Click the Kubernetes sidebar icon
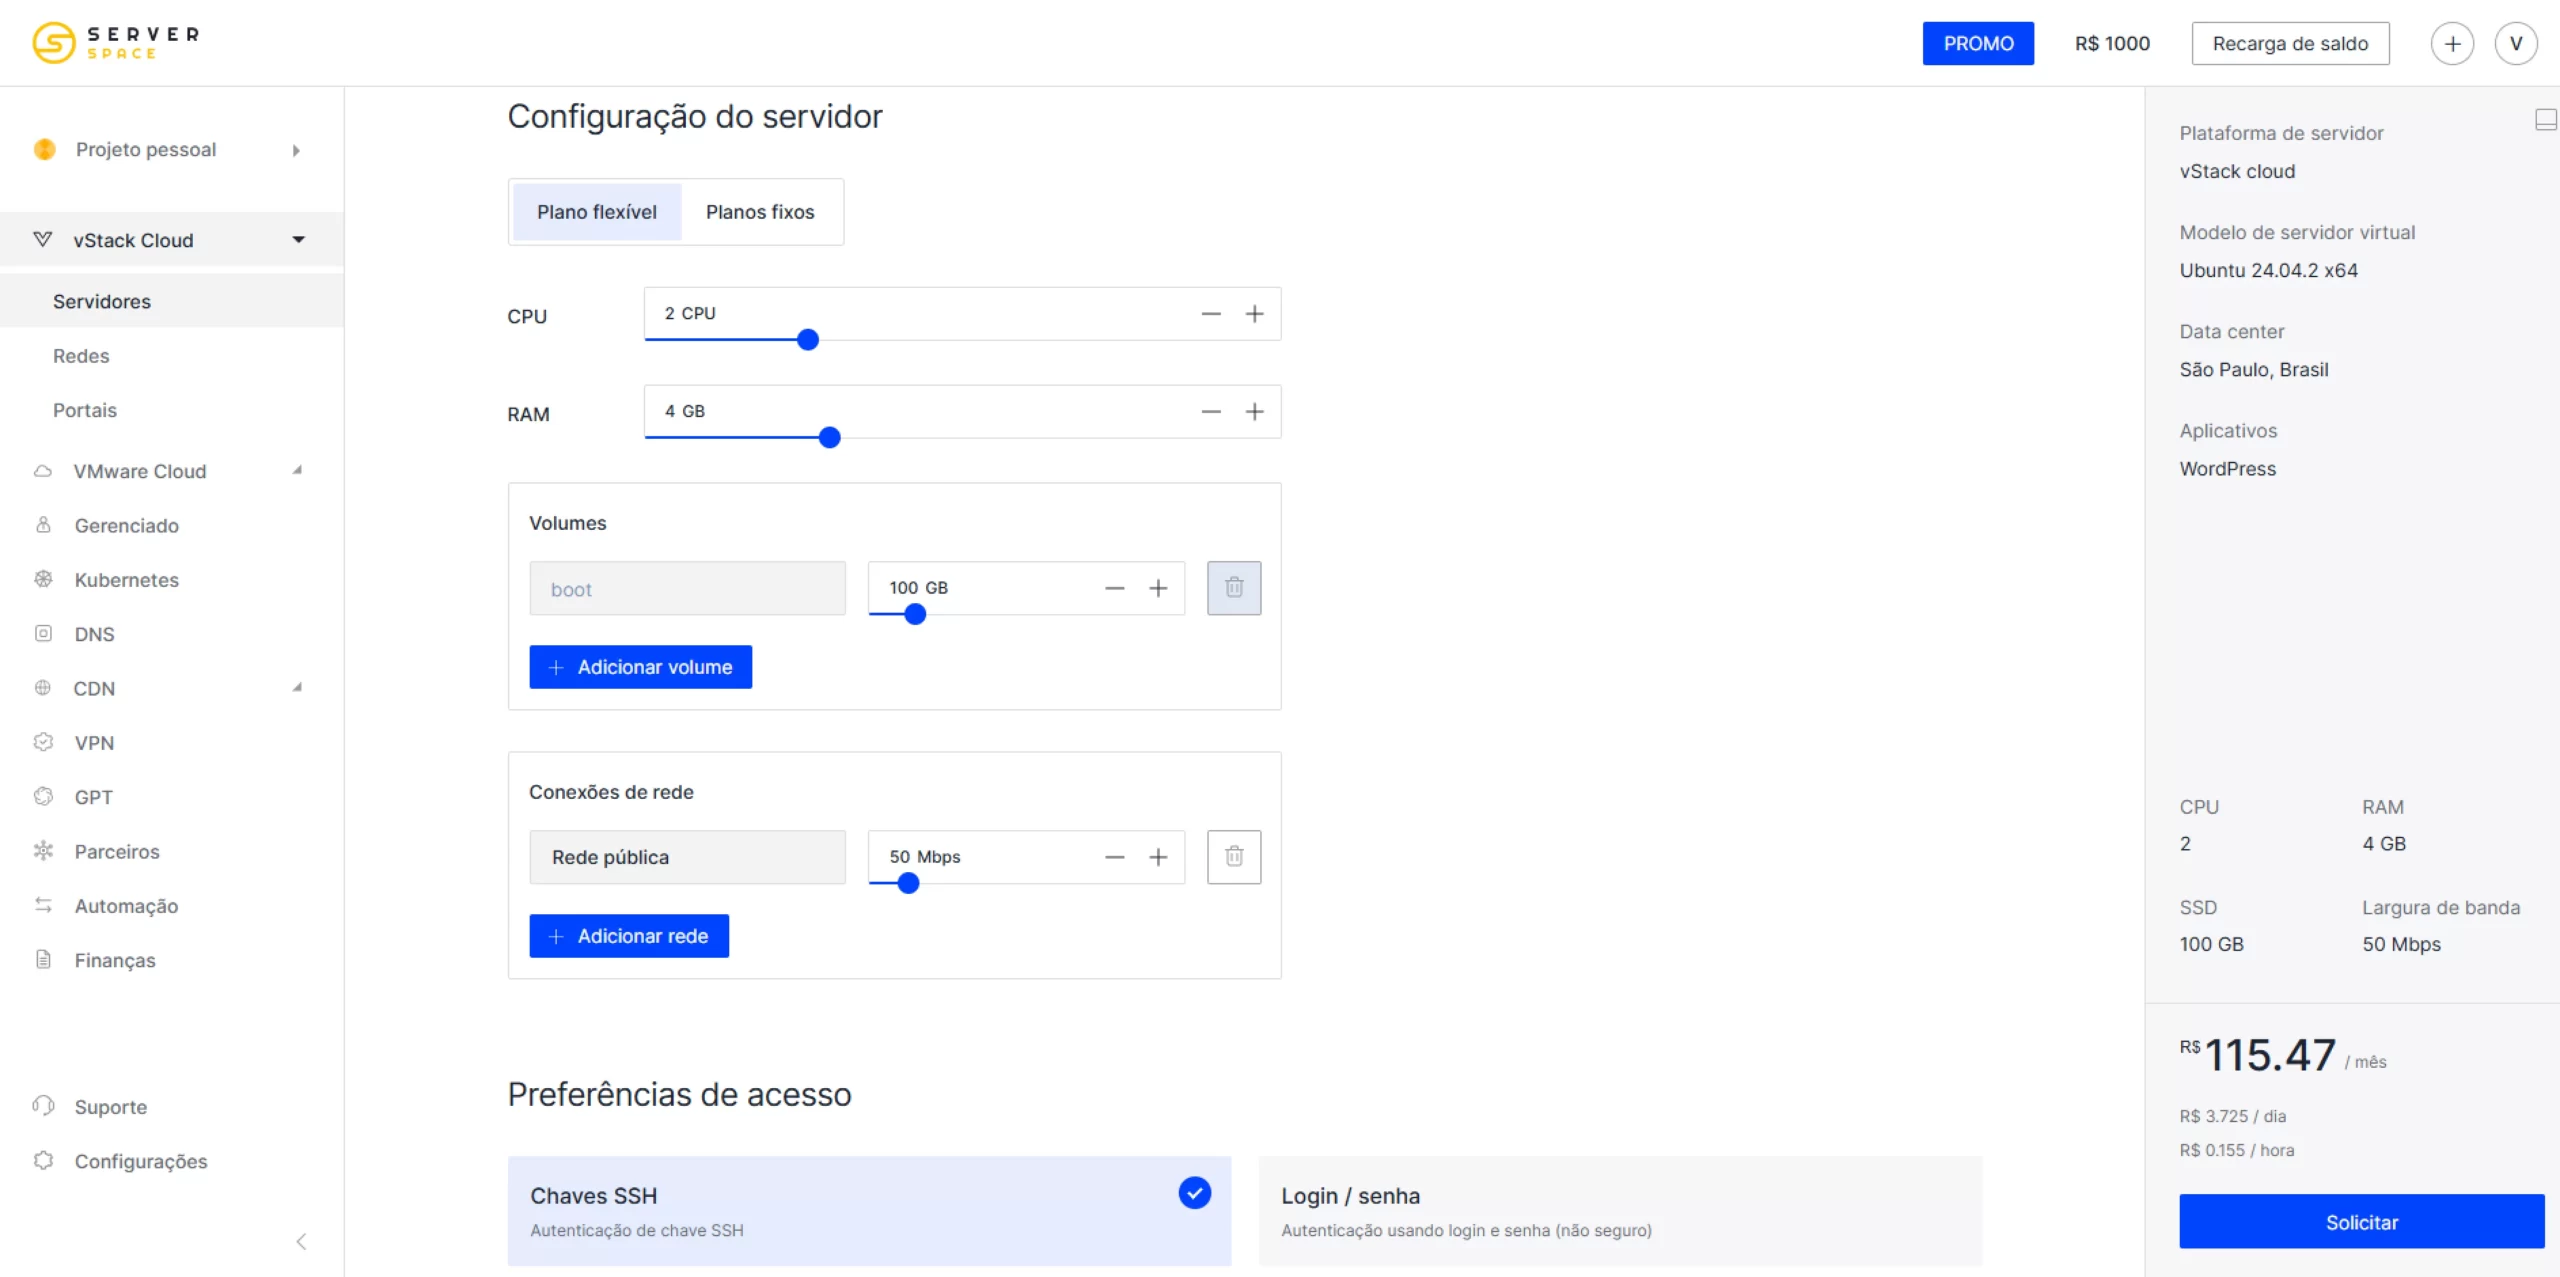This screenshot has width=2560, height=1277. click(x=43, y=579)
